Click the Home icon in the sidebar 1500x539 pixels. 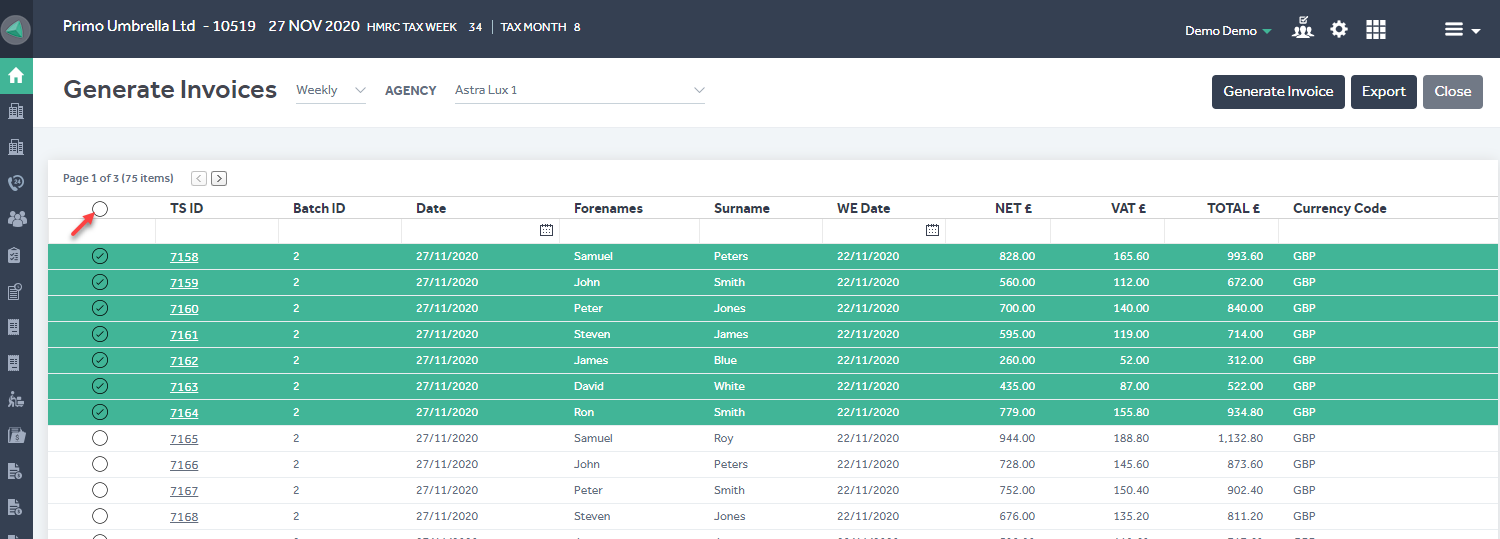(x=16, y=75)
